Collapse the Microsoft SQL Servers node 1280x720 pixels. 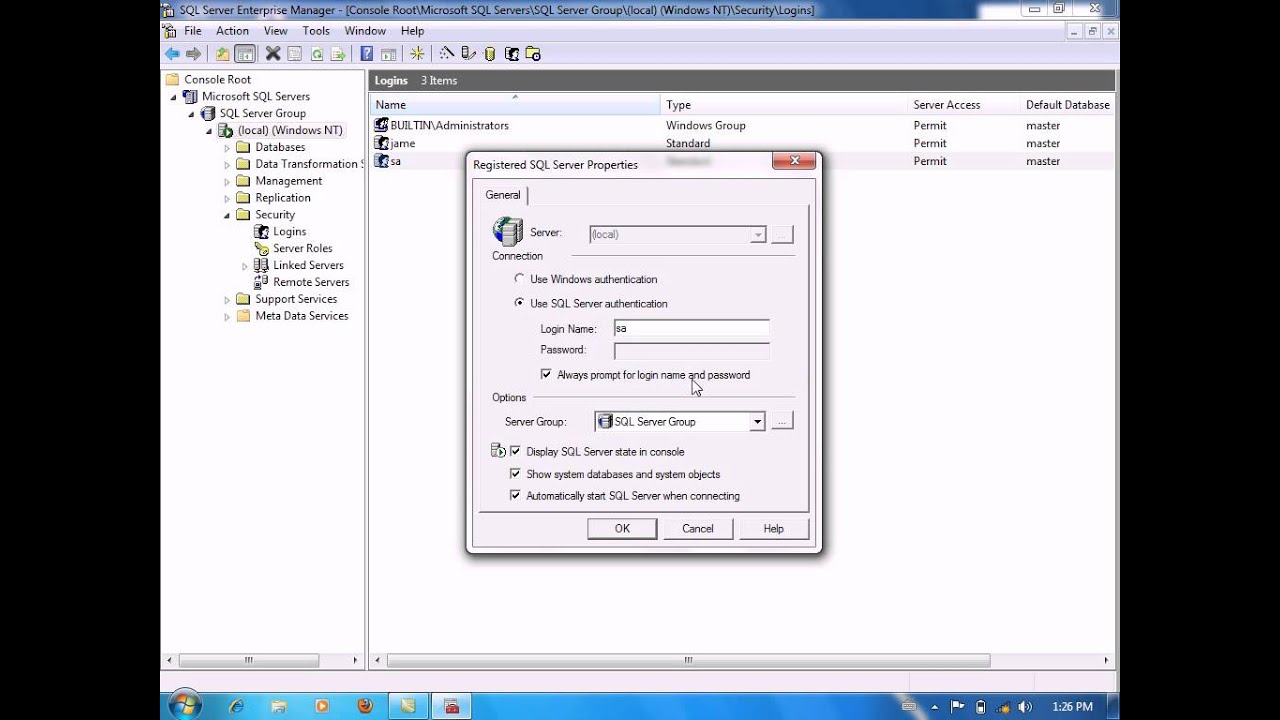pyautogui.click(x=173, y=97)
